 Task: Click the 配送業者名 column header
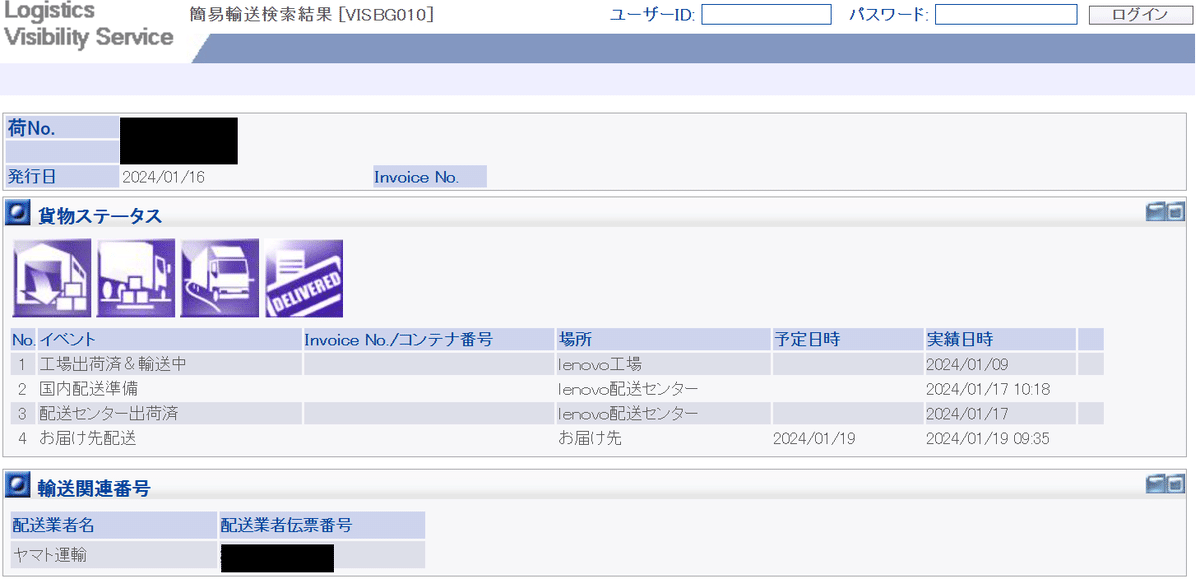pyautogui.click(x=114, y=525)
